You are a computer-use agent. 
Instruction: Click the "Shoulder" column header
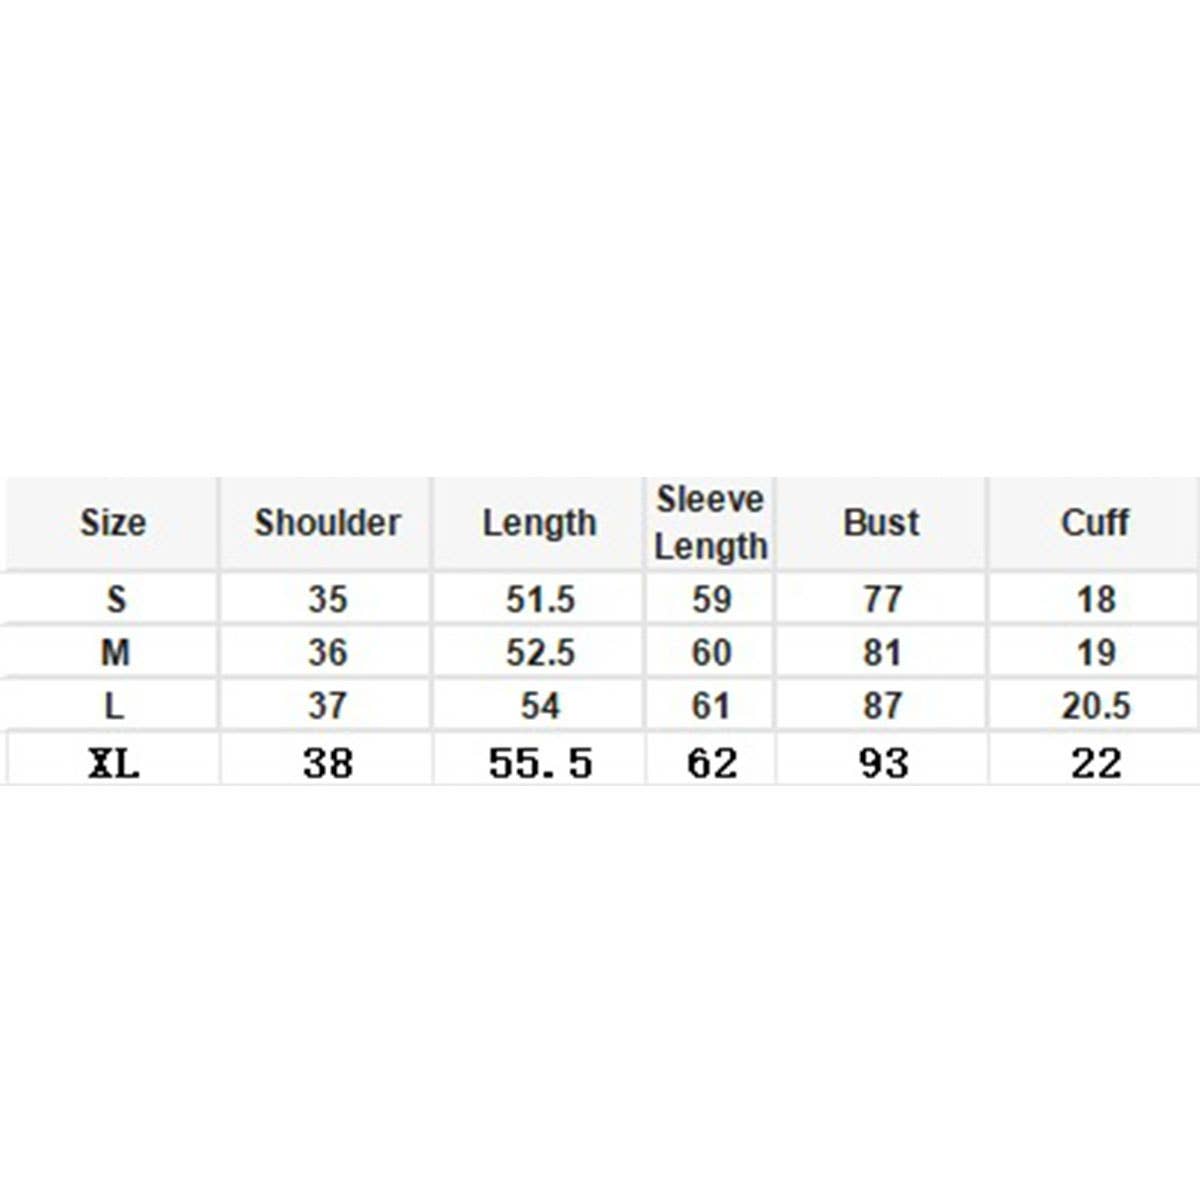tap(327, 522)
